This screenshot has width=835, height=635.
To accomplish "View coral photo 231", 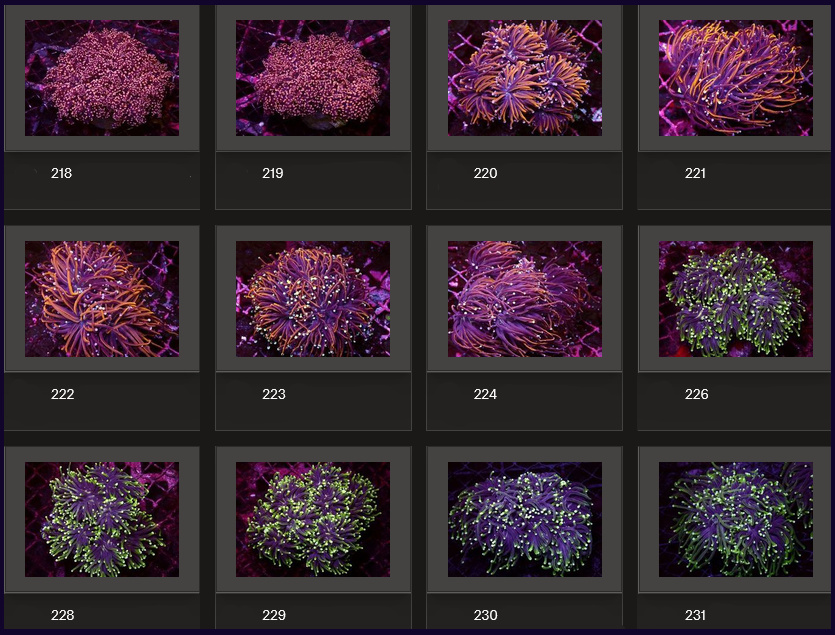I will 735,519.
